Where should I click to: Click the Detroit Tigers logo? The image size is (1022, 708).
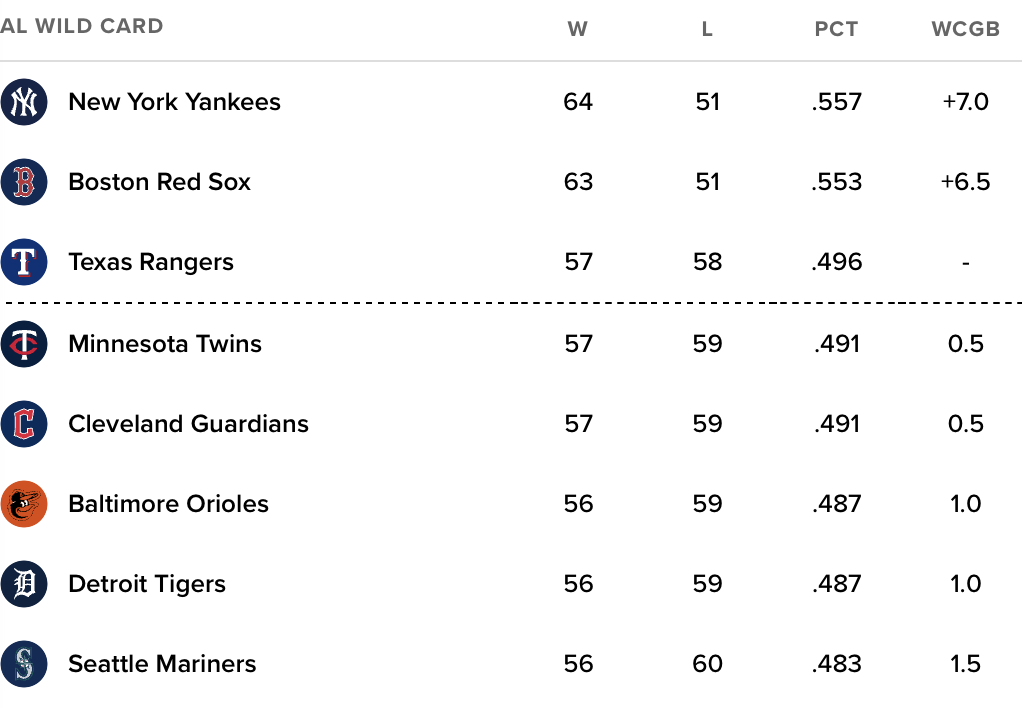click(24, 584)
